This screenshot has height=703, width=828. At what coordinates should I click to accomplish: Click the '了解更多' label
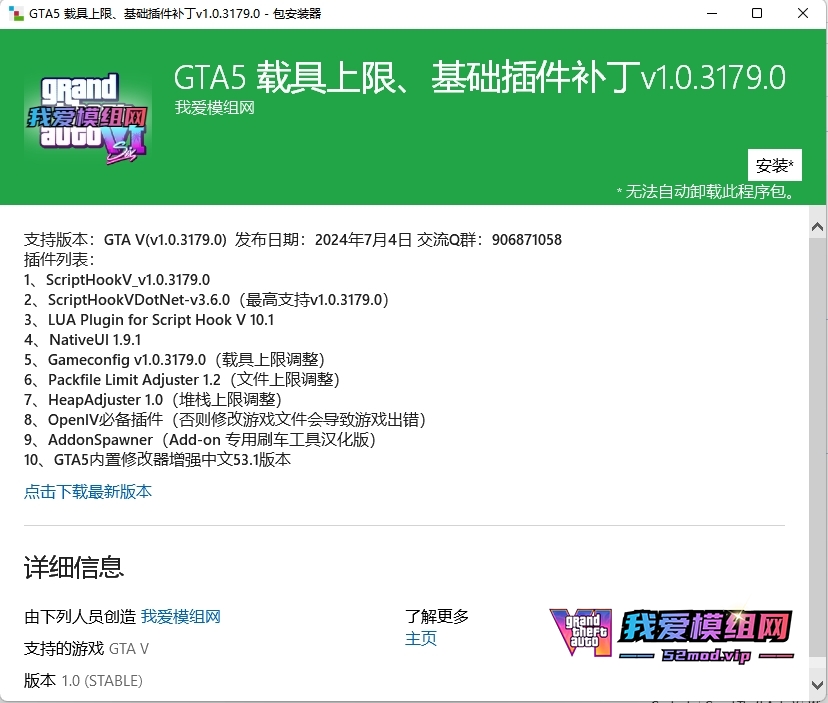click(437, 616)
